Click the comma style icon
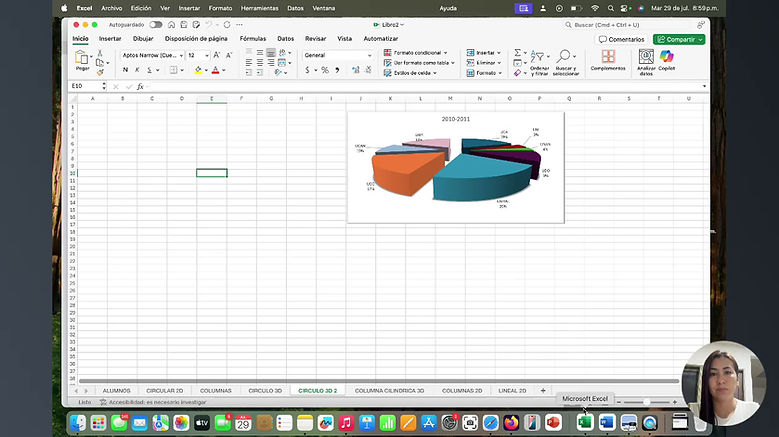 point(337,71)
